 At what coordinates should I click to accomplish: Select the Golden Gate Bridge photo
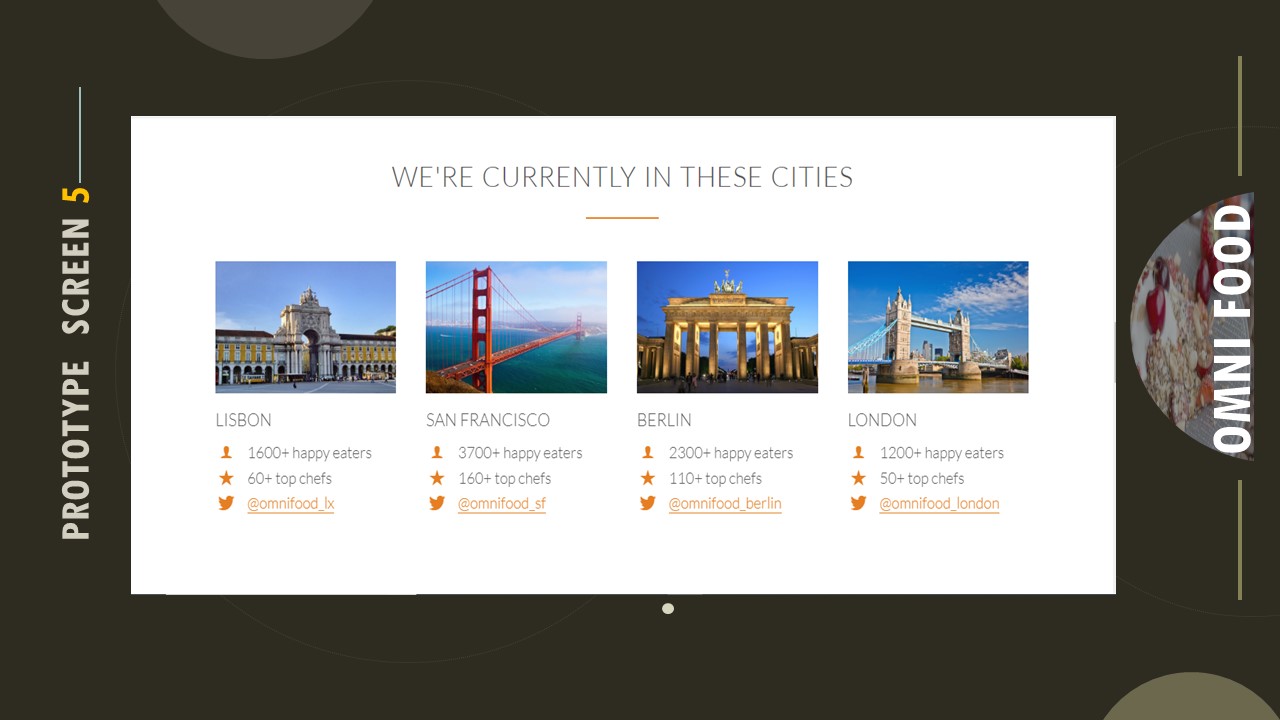[516, 327]
